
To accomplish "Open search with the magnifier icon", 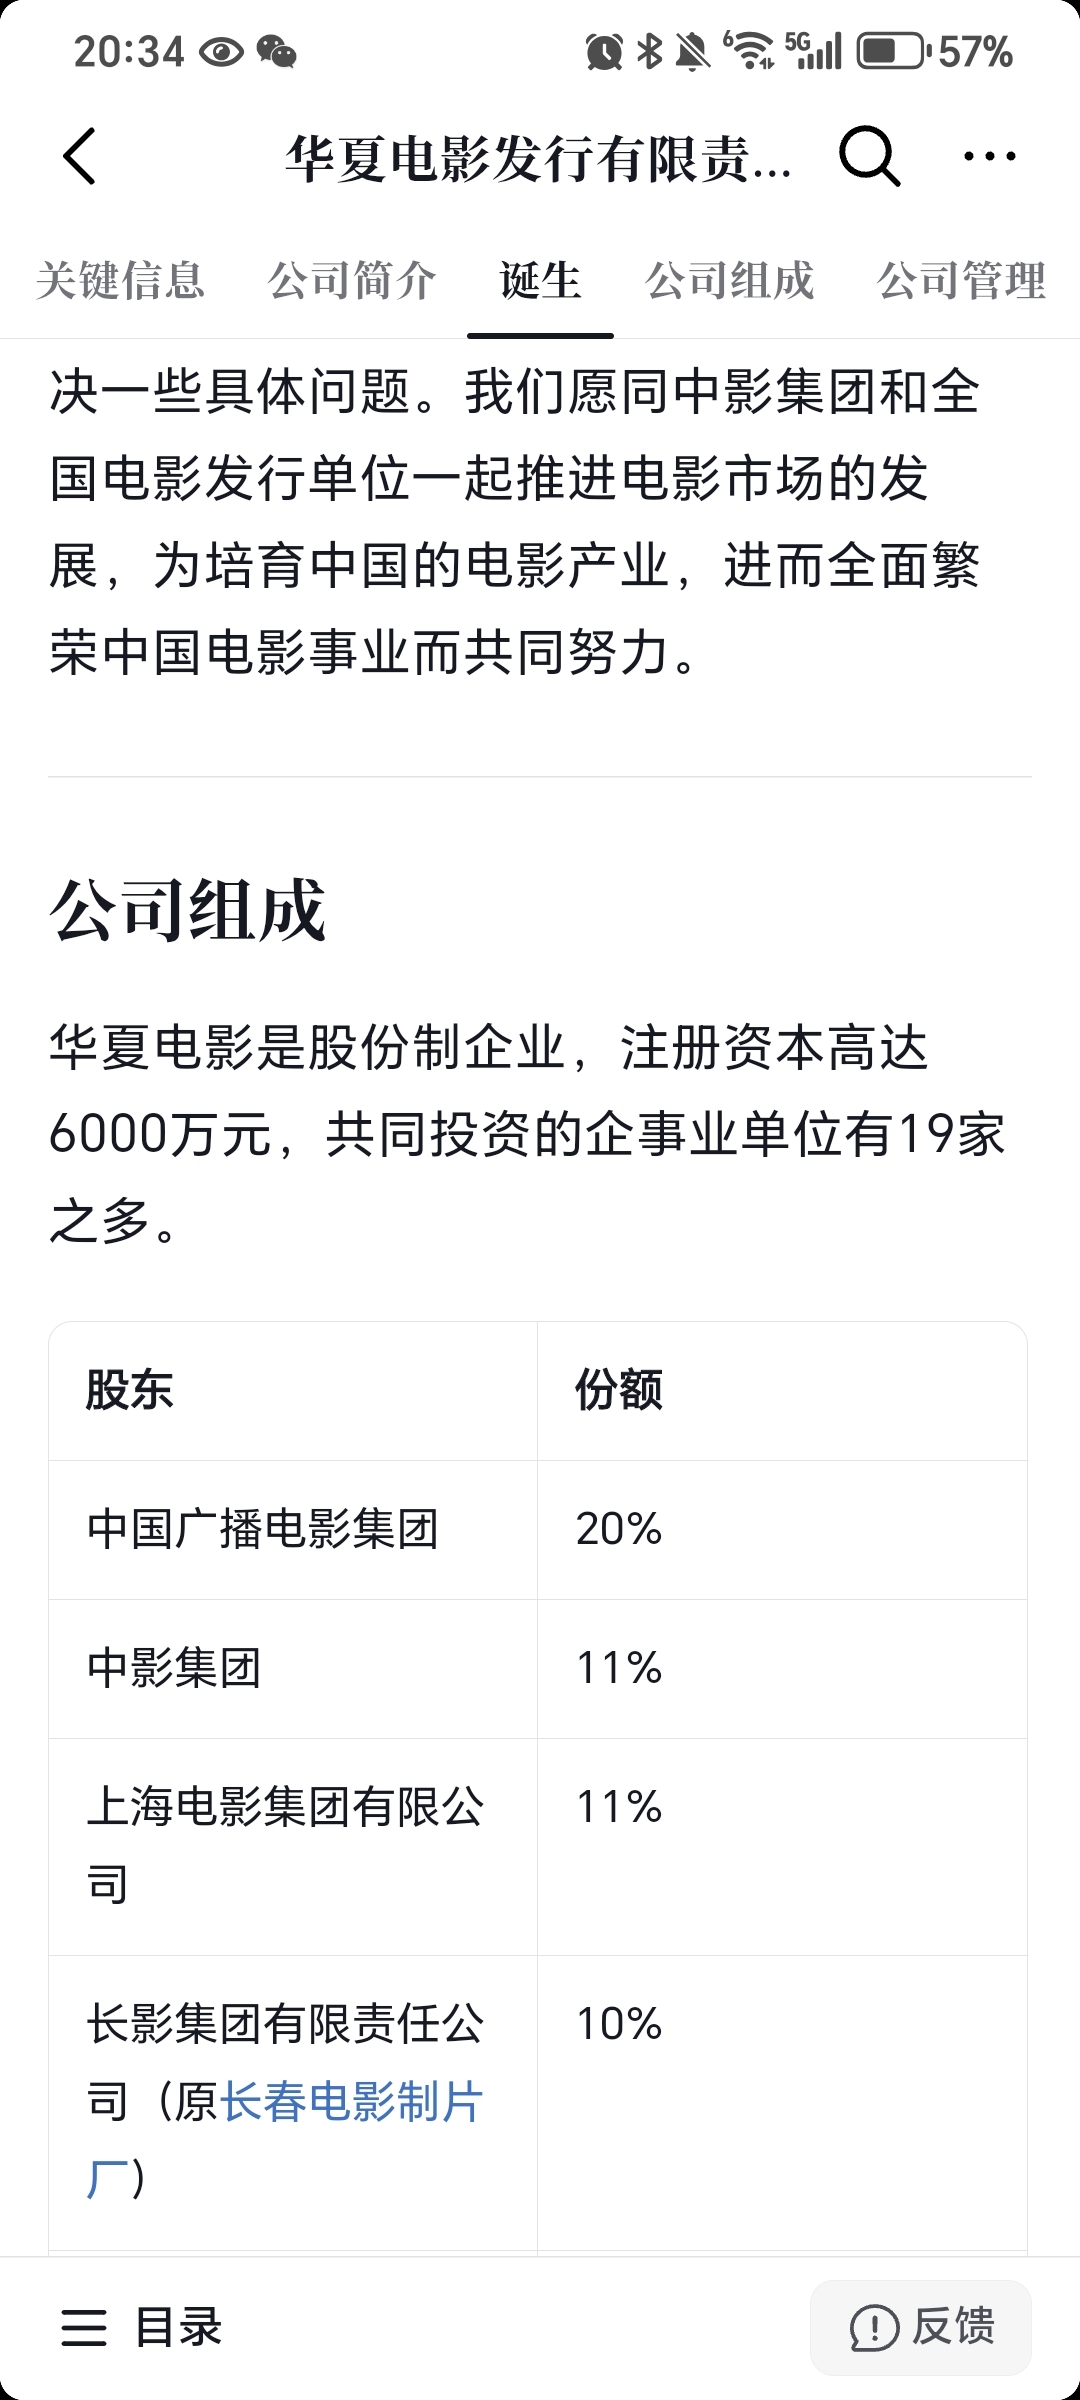I will tap(869, 156).
